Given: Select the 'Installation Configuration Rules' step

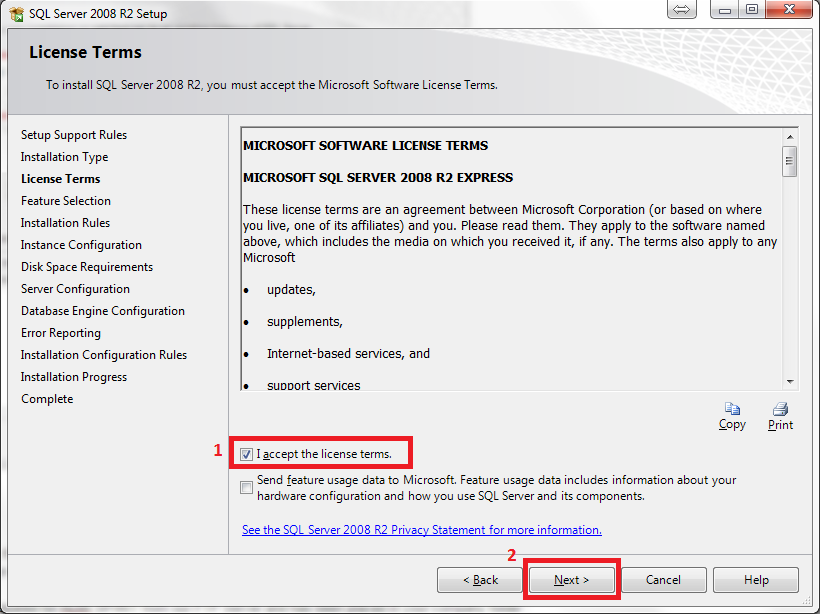Looking at the screenshot, I should click(x=104, y=355).
